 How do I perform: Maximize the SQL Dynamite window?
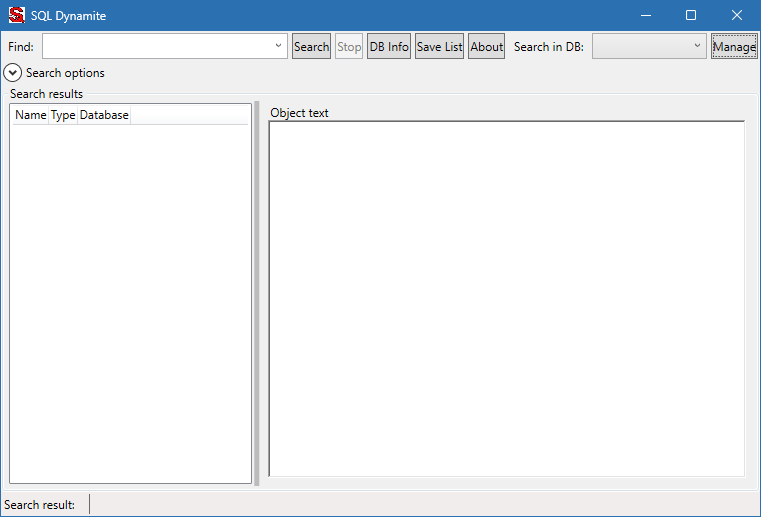691,15
